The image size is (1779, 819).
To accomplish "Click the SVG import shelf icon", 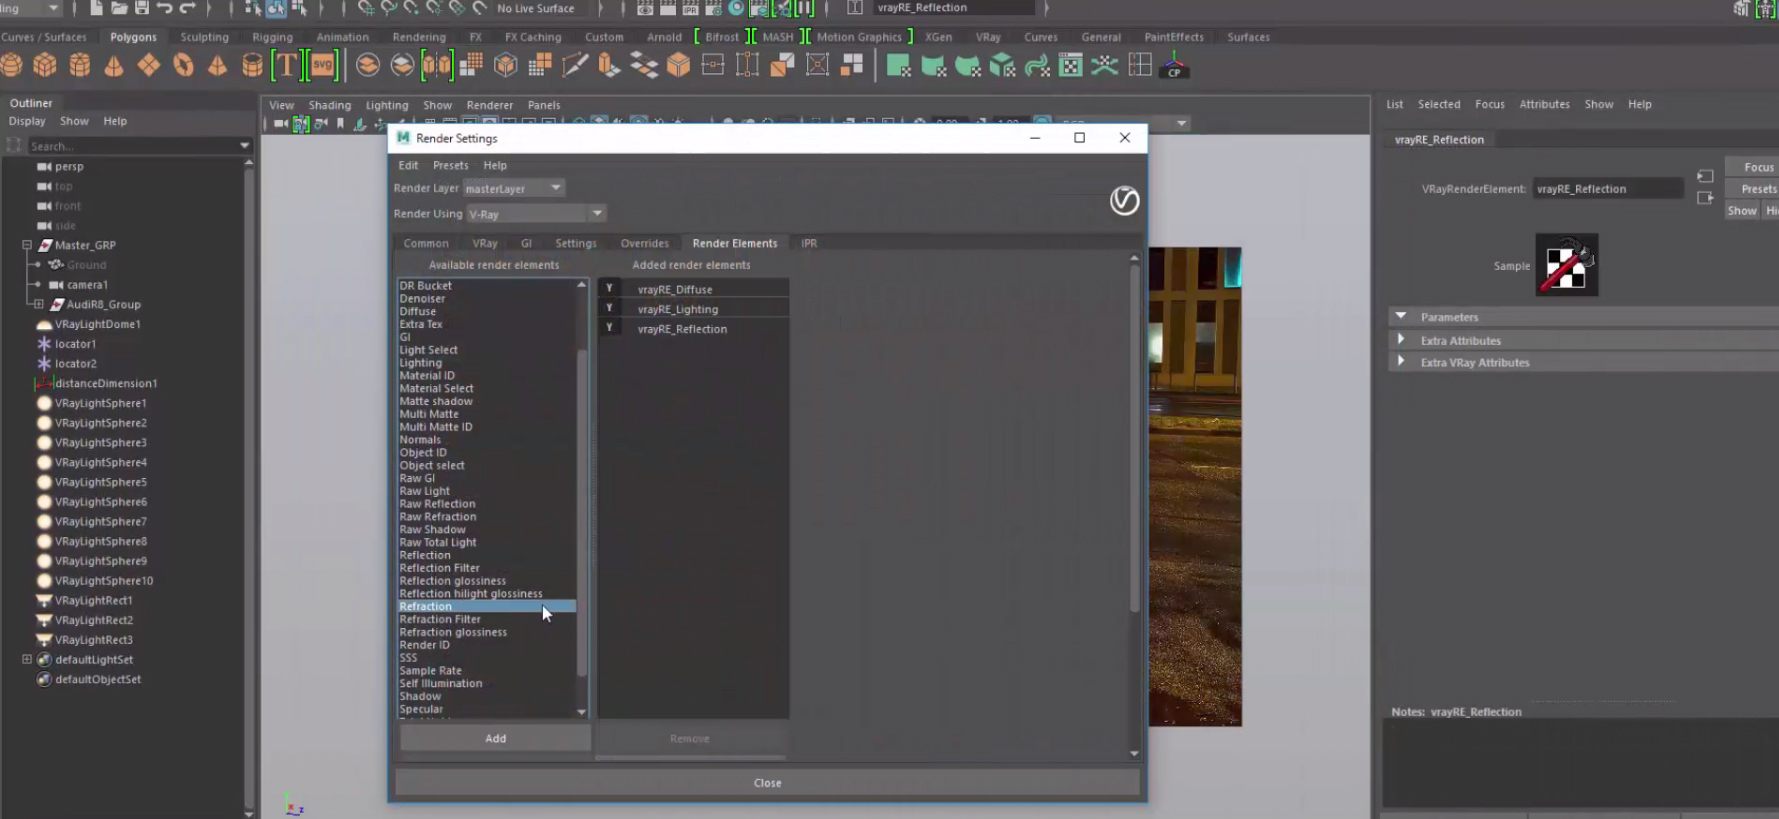I will (x=323, y=66).
